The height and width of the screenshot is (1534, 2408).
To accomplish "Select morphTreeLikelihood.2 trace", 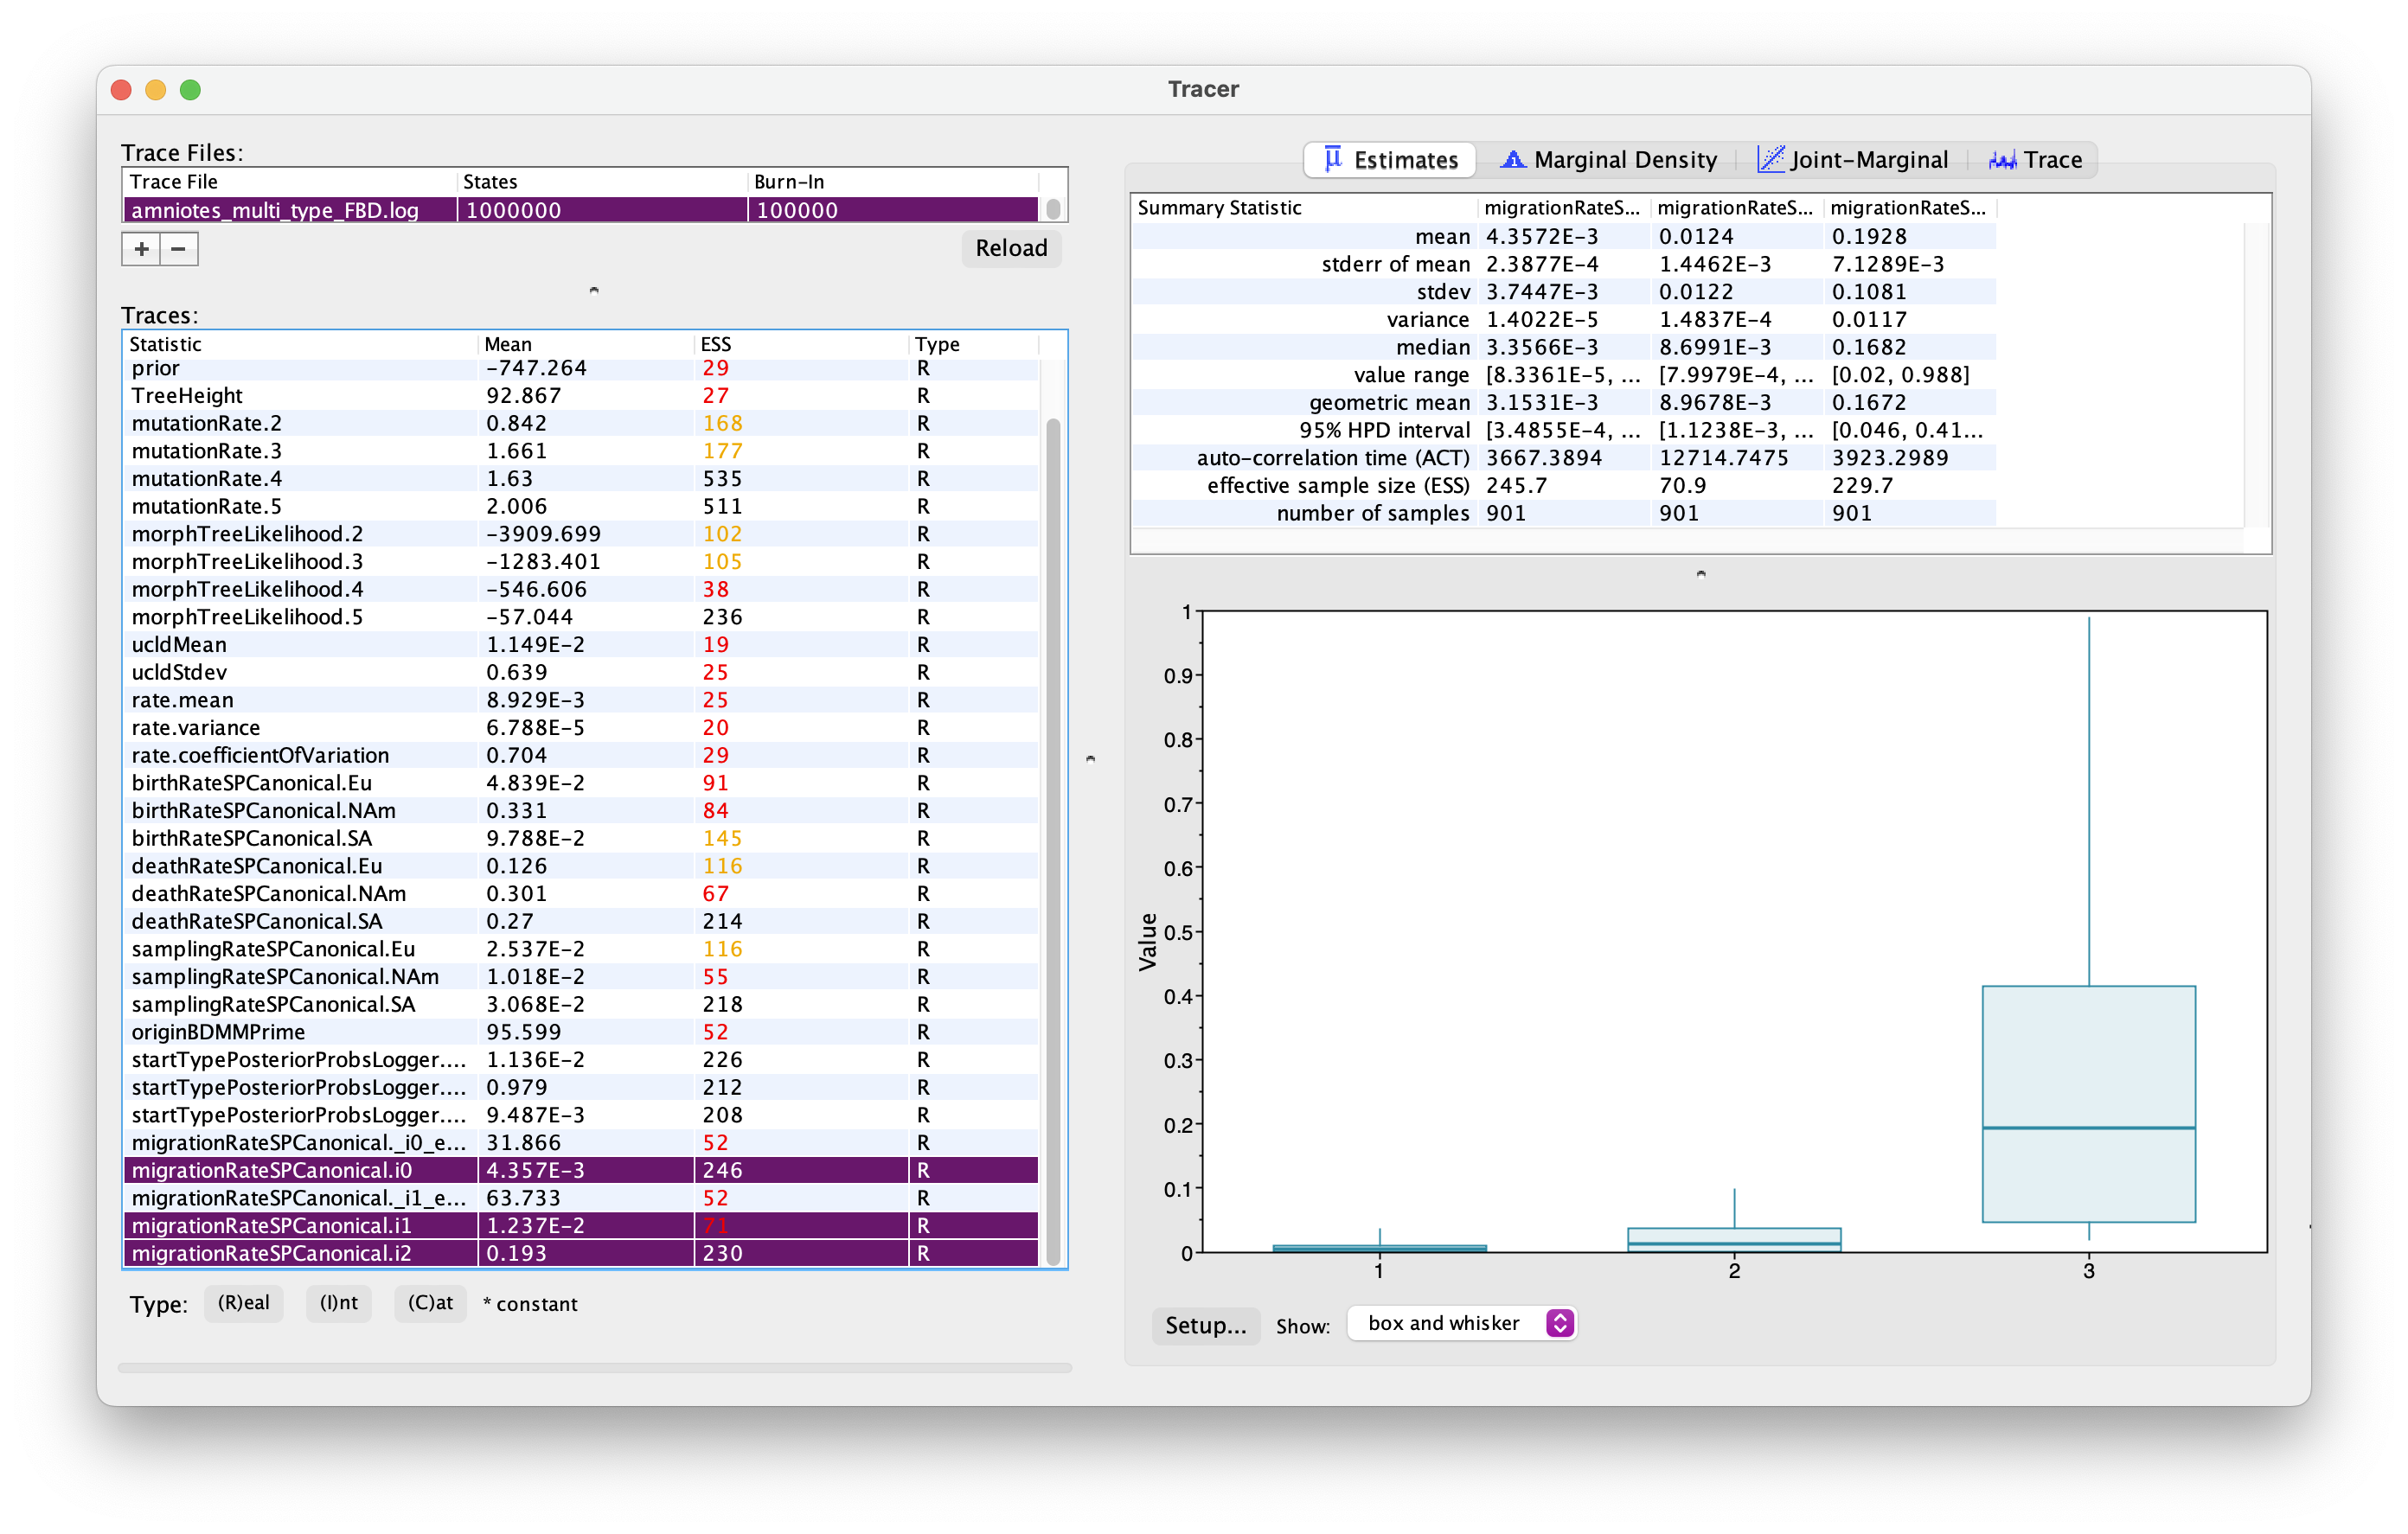I will [580, 534].
